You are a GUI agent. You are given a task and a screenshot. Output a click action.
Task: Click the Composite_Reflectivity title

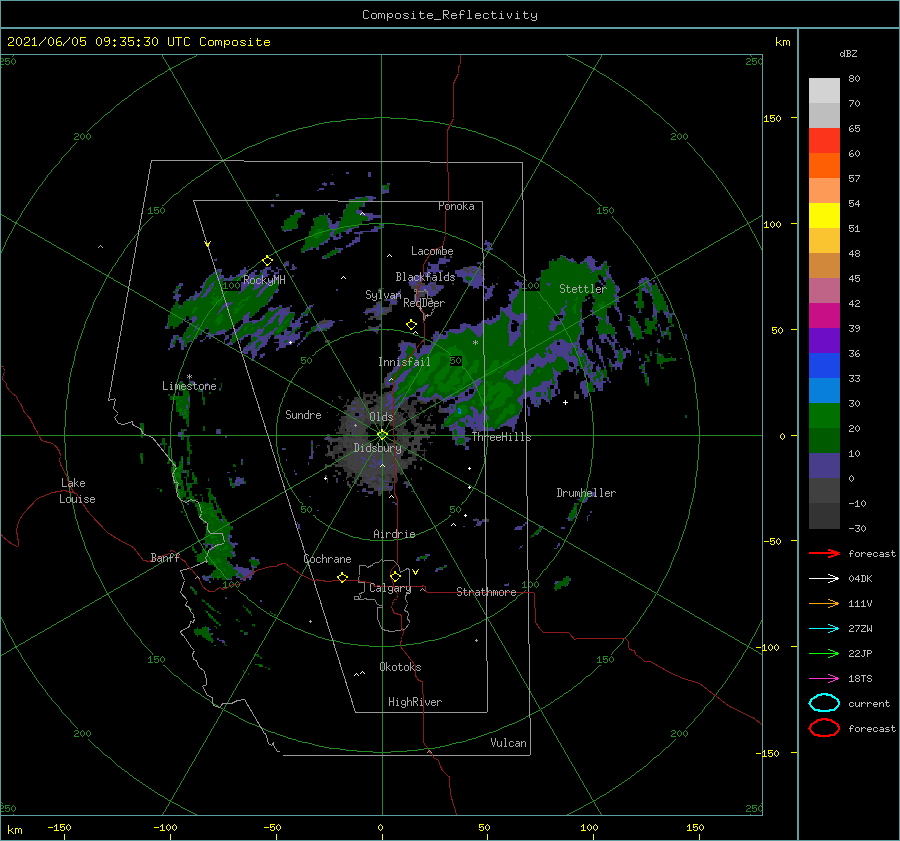click(449, 15)
